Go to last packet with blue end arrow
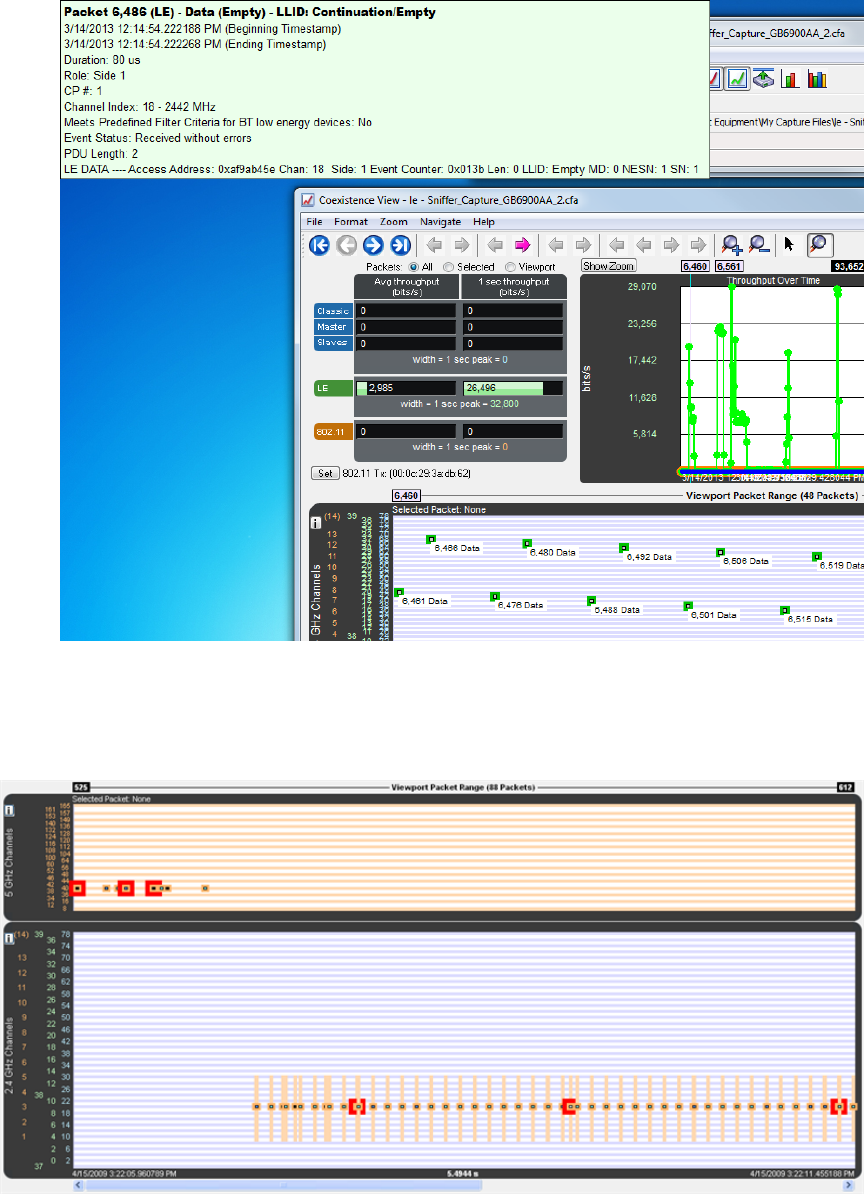The height and width of the screenshot is (1194, 864). (x=399, y=245)
